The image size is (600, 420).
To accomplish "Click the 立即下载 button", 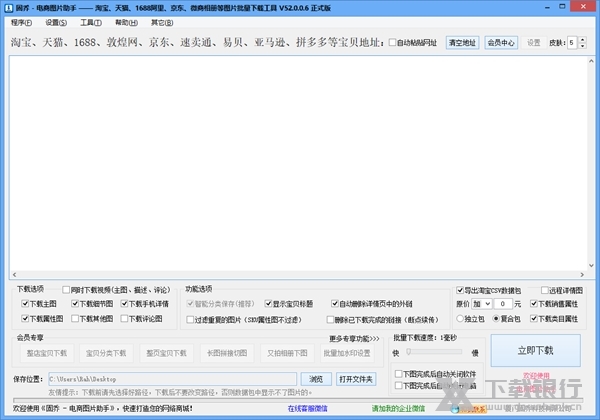I will point(536,350).
